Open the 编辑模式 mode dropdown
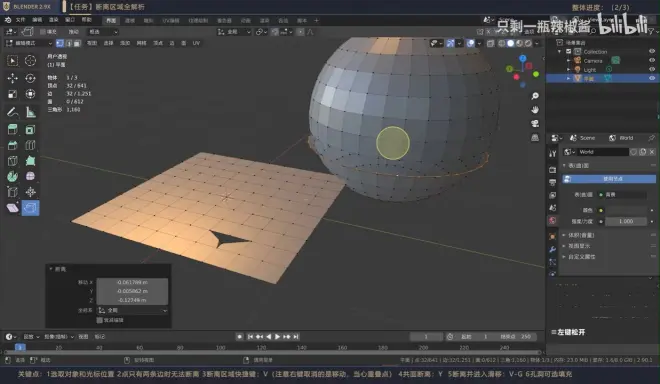This screenshot has height=384, width=660. pyautogui.click(x=29, y=43)
